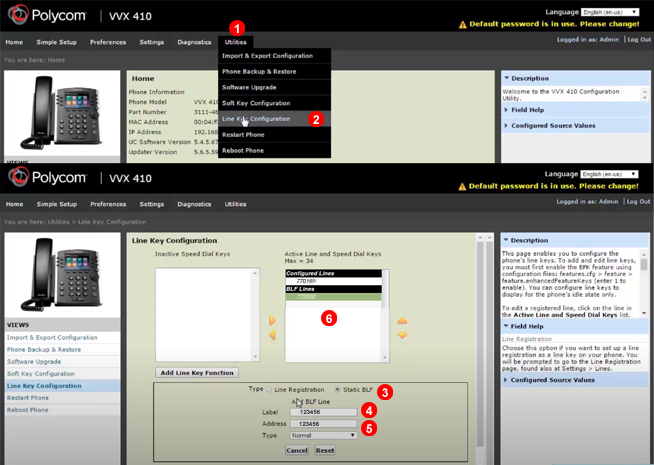Open the Utilities menu in upper navigation bar
This screenshot has height=465, width=654.
(x=235, y=42)
